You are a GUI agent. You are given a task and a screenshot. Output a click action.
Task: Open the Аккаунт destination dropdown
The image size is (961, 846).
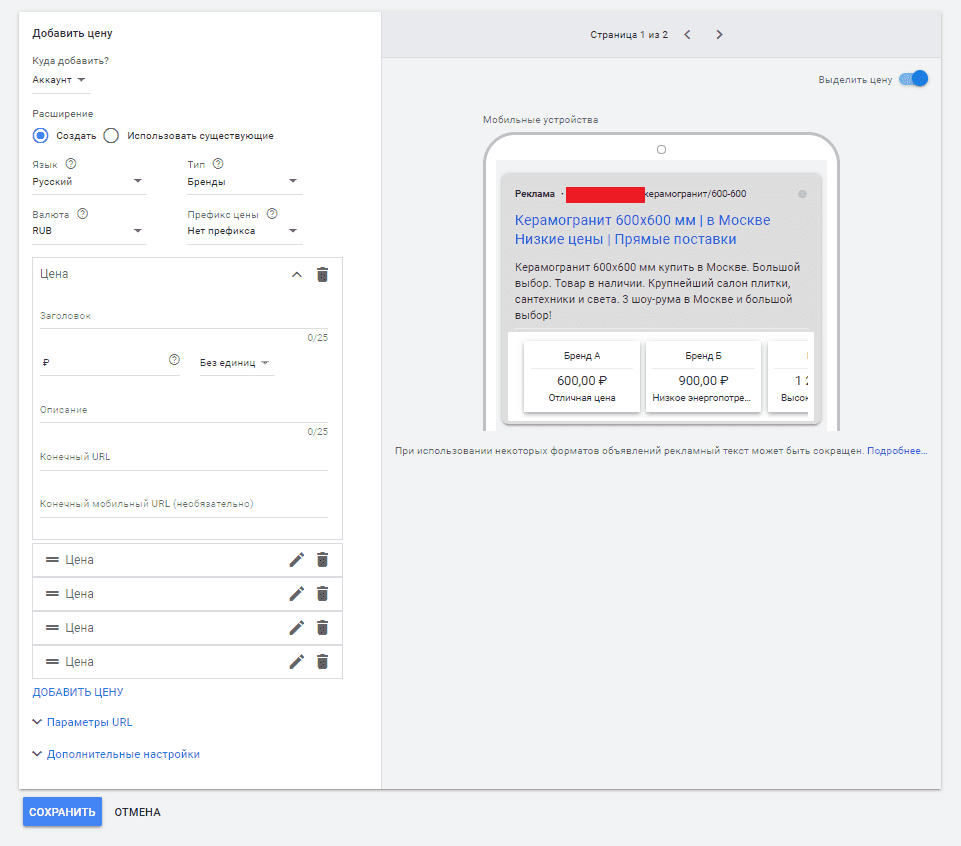coord(61,80)
